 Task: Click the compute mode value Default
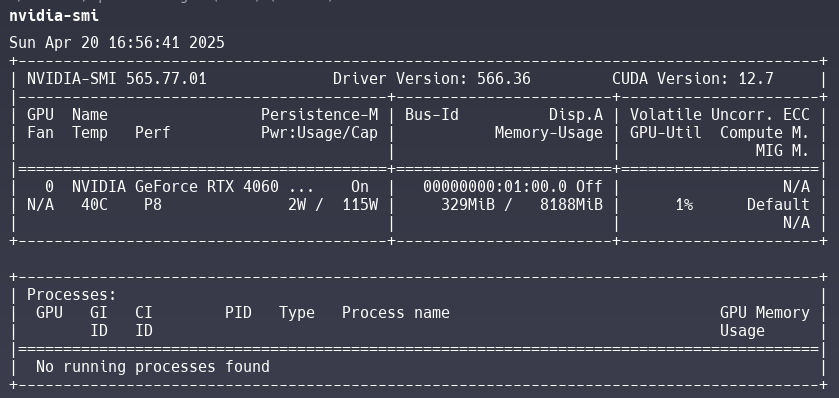779,205
